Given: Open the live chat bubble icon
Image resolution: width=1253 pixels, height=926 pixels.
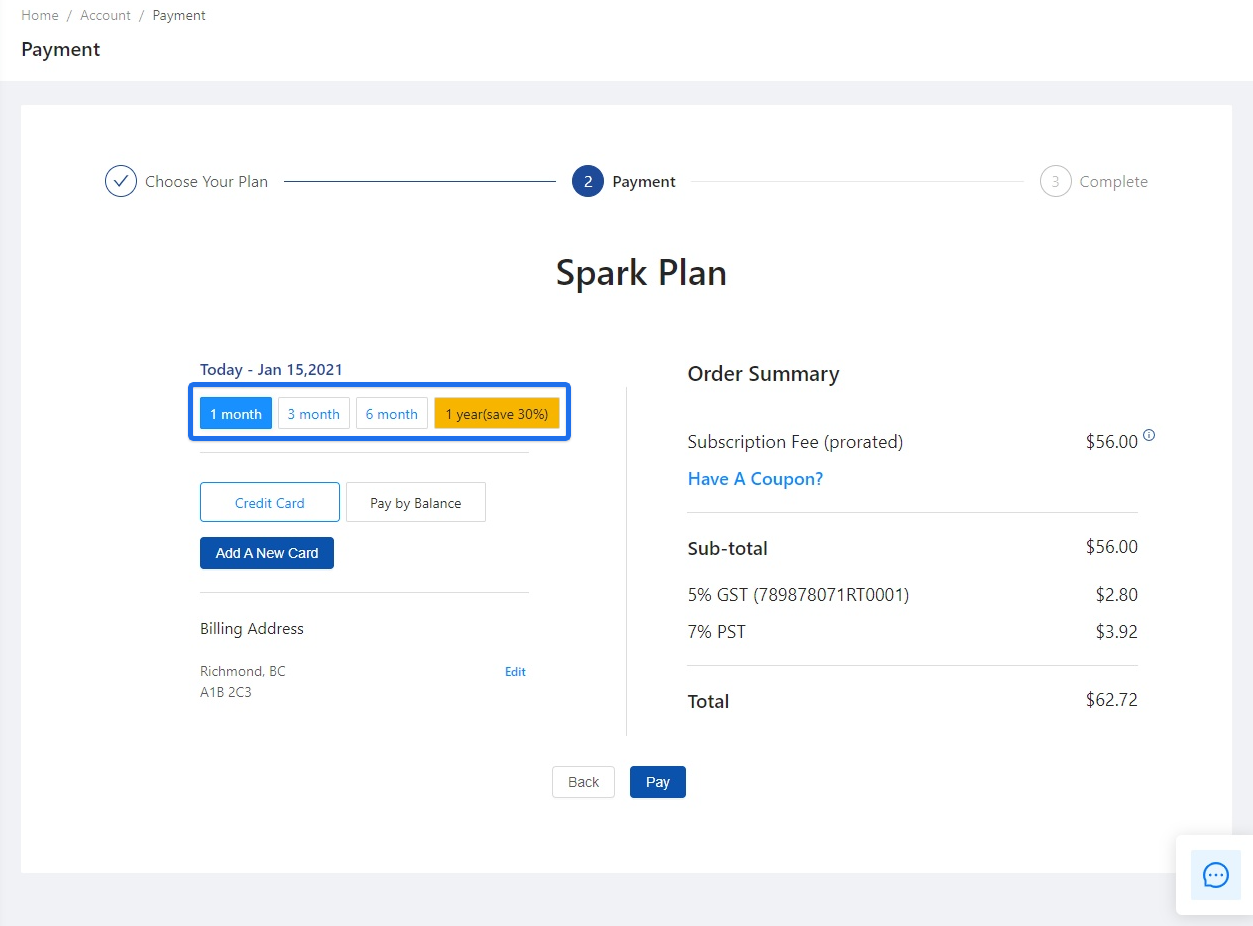Looking at the screenshot, I should tap(1215, 874).
